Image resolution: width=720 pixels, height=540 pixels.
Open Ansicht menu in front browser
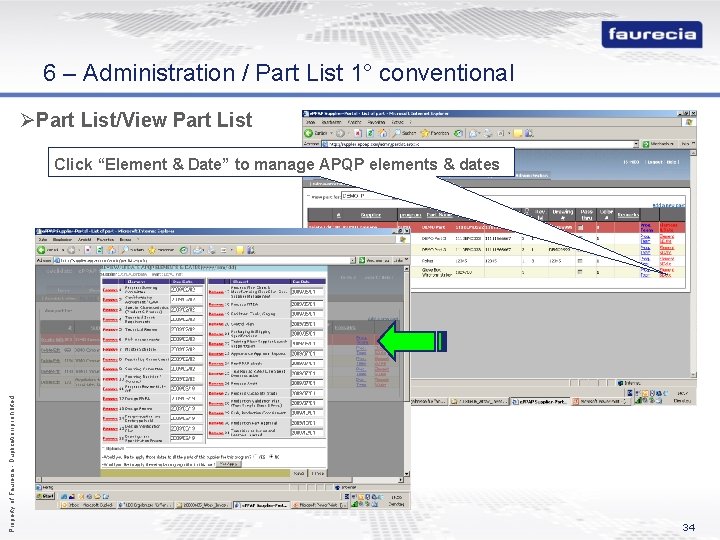coord(84,239)
